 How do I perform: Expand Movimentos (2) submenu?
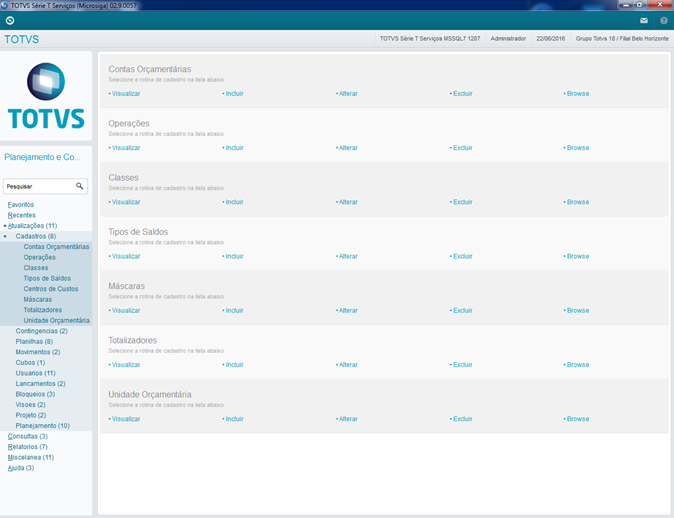[x=38, y=352]
